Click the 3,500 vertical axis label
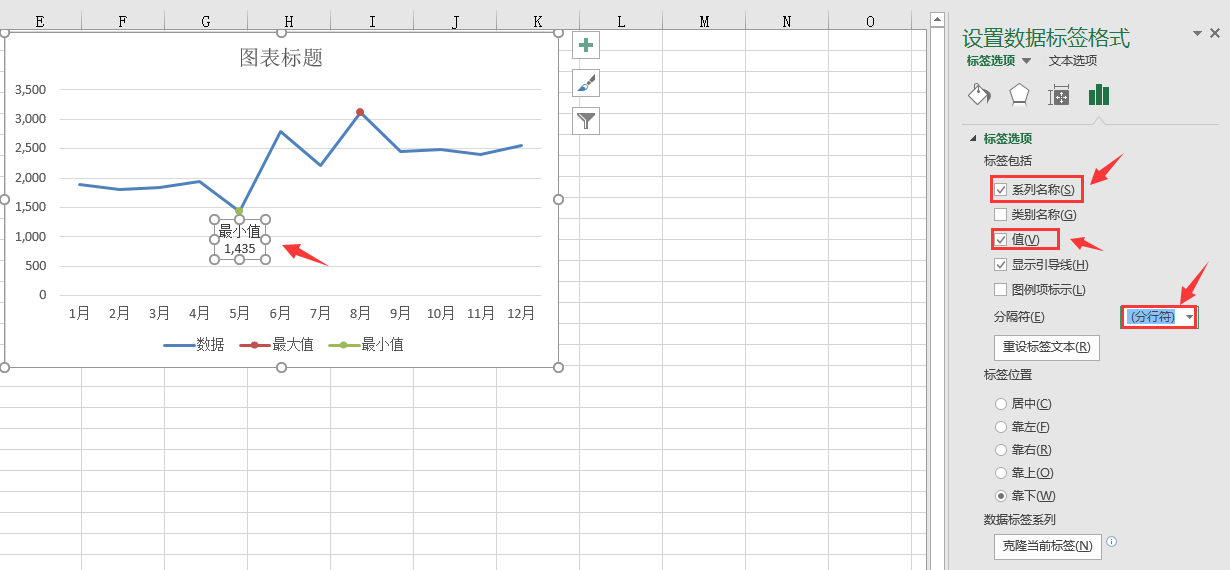This screenshot has width=1230, height=570. point(29,89)
